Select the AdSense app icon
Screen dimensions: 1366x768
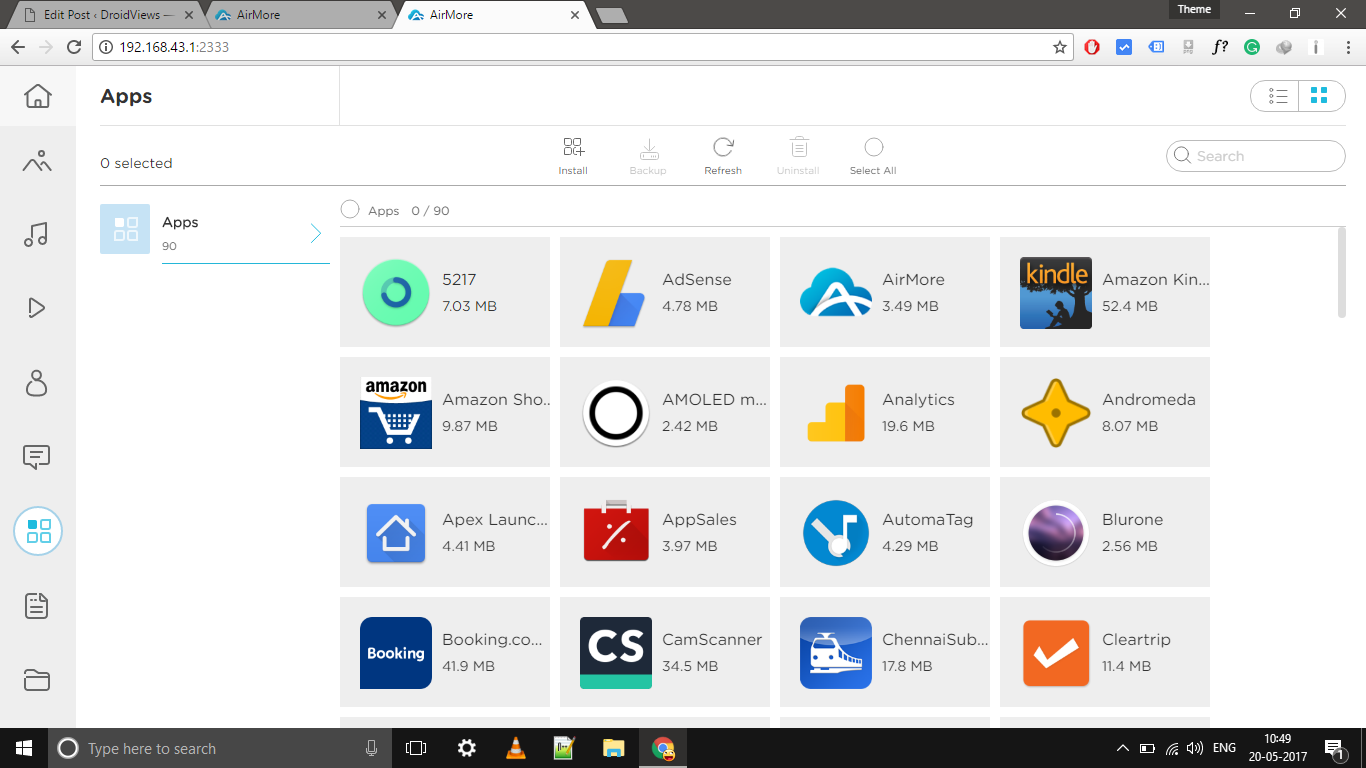613,293
